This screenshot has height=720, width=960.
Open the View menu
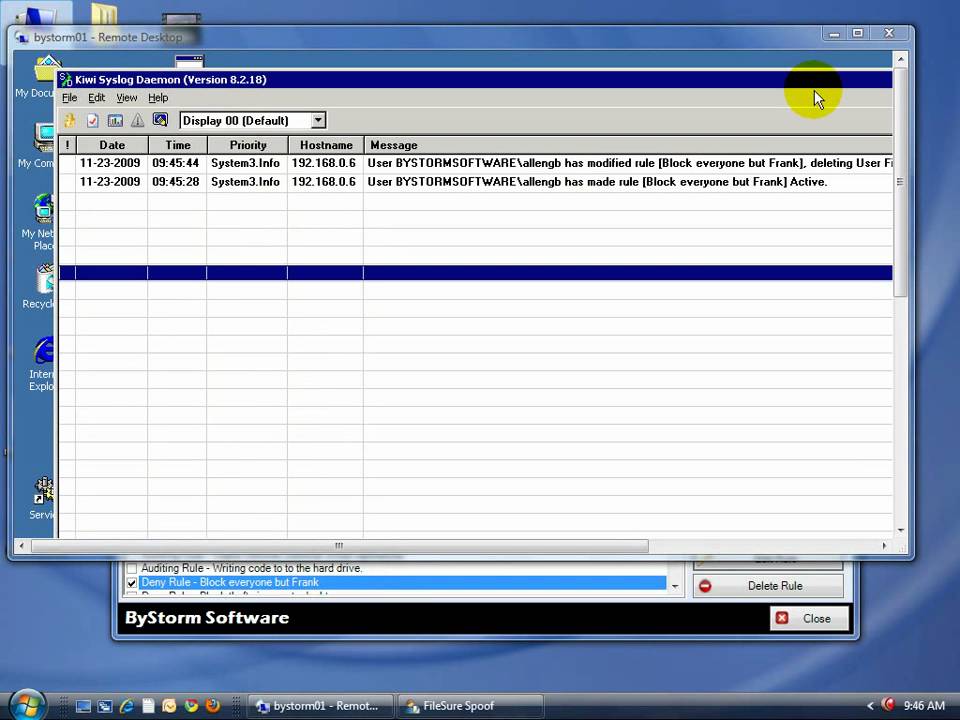pyautogui.click(x=127, y=98)
